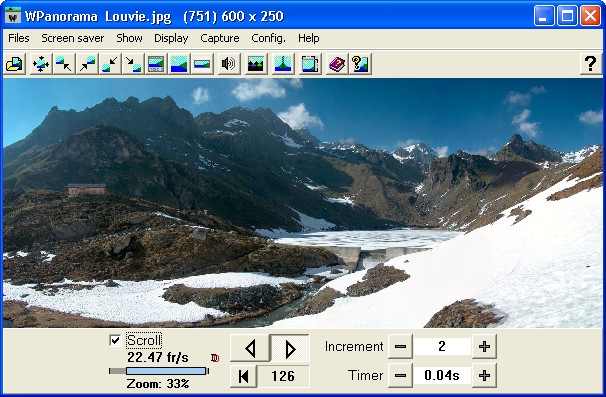Viewport: 606px width, 397px height.
Task: Open a panorama file via folder icon
Action: pos(15,64)
